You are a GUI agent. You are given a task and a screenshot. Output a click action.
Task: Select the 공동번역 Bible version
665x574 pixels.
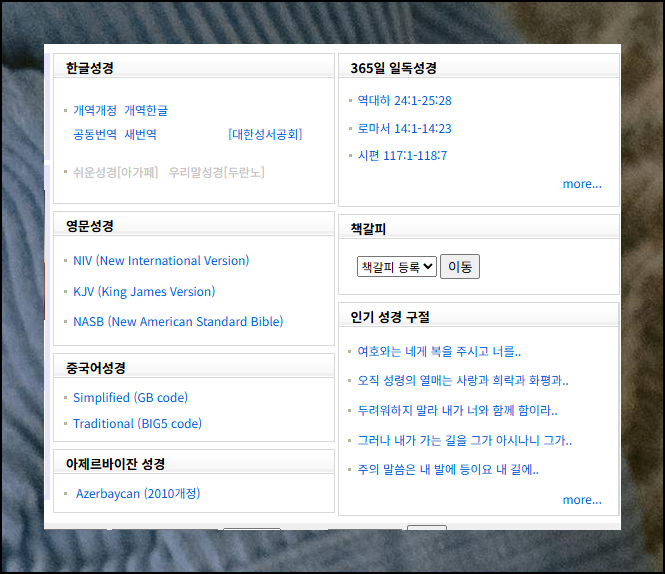(x=95, y=134)
